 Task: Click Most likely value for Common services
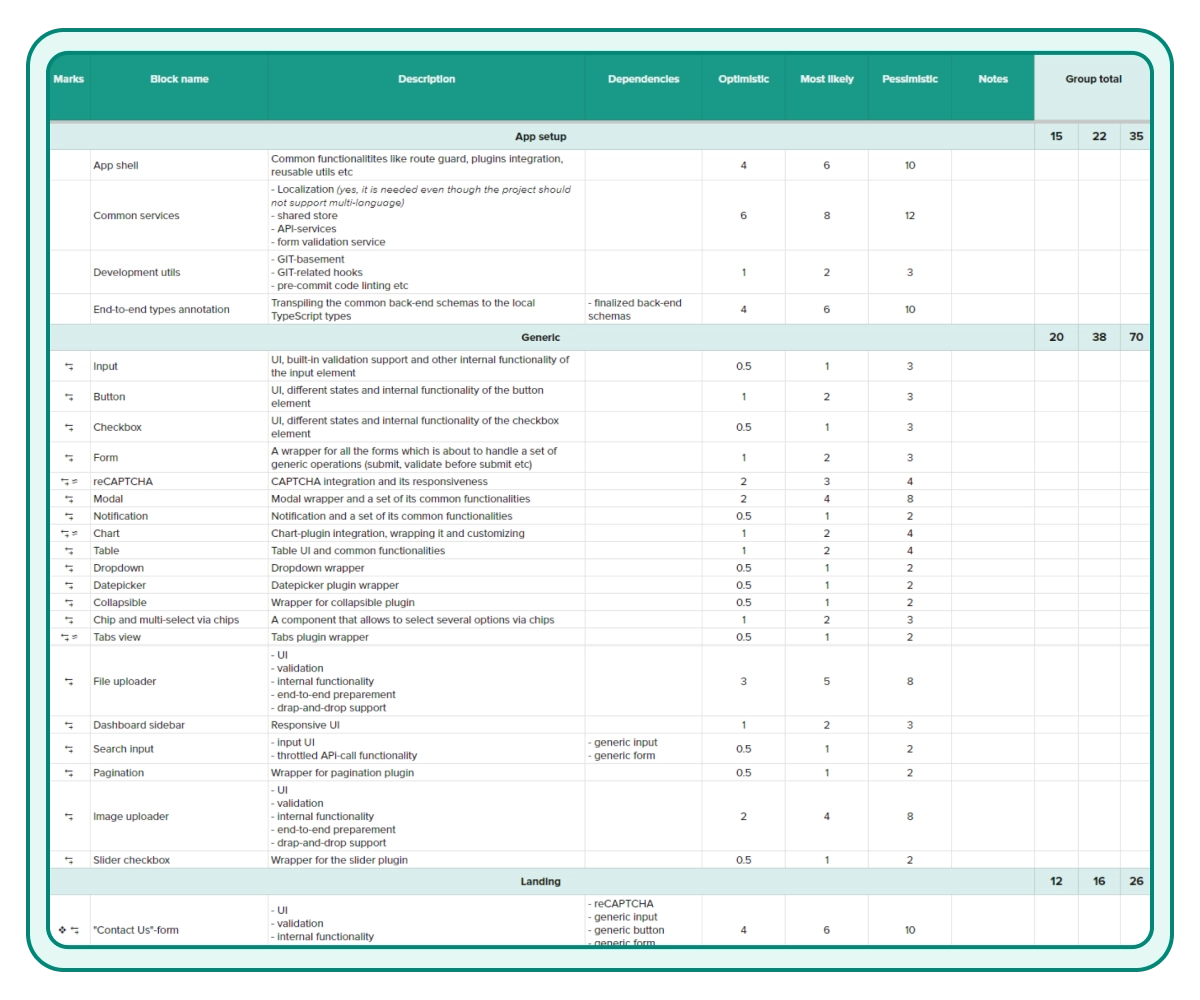827,216
